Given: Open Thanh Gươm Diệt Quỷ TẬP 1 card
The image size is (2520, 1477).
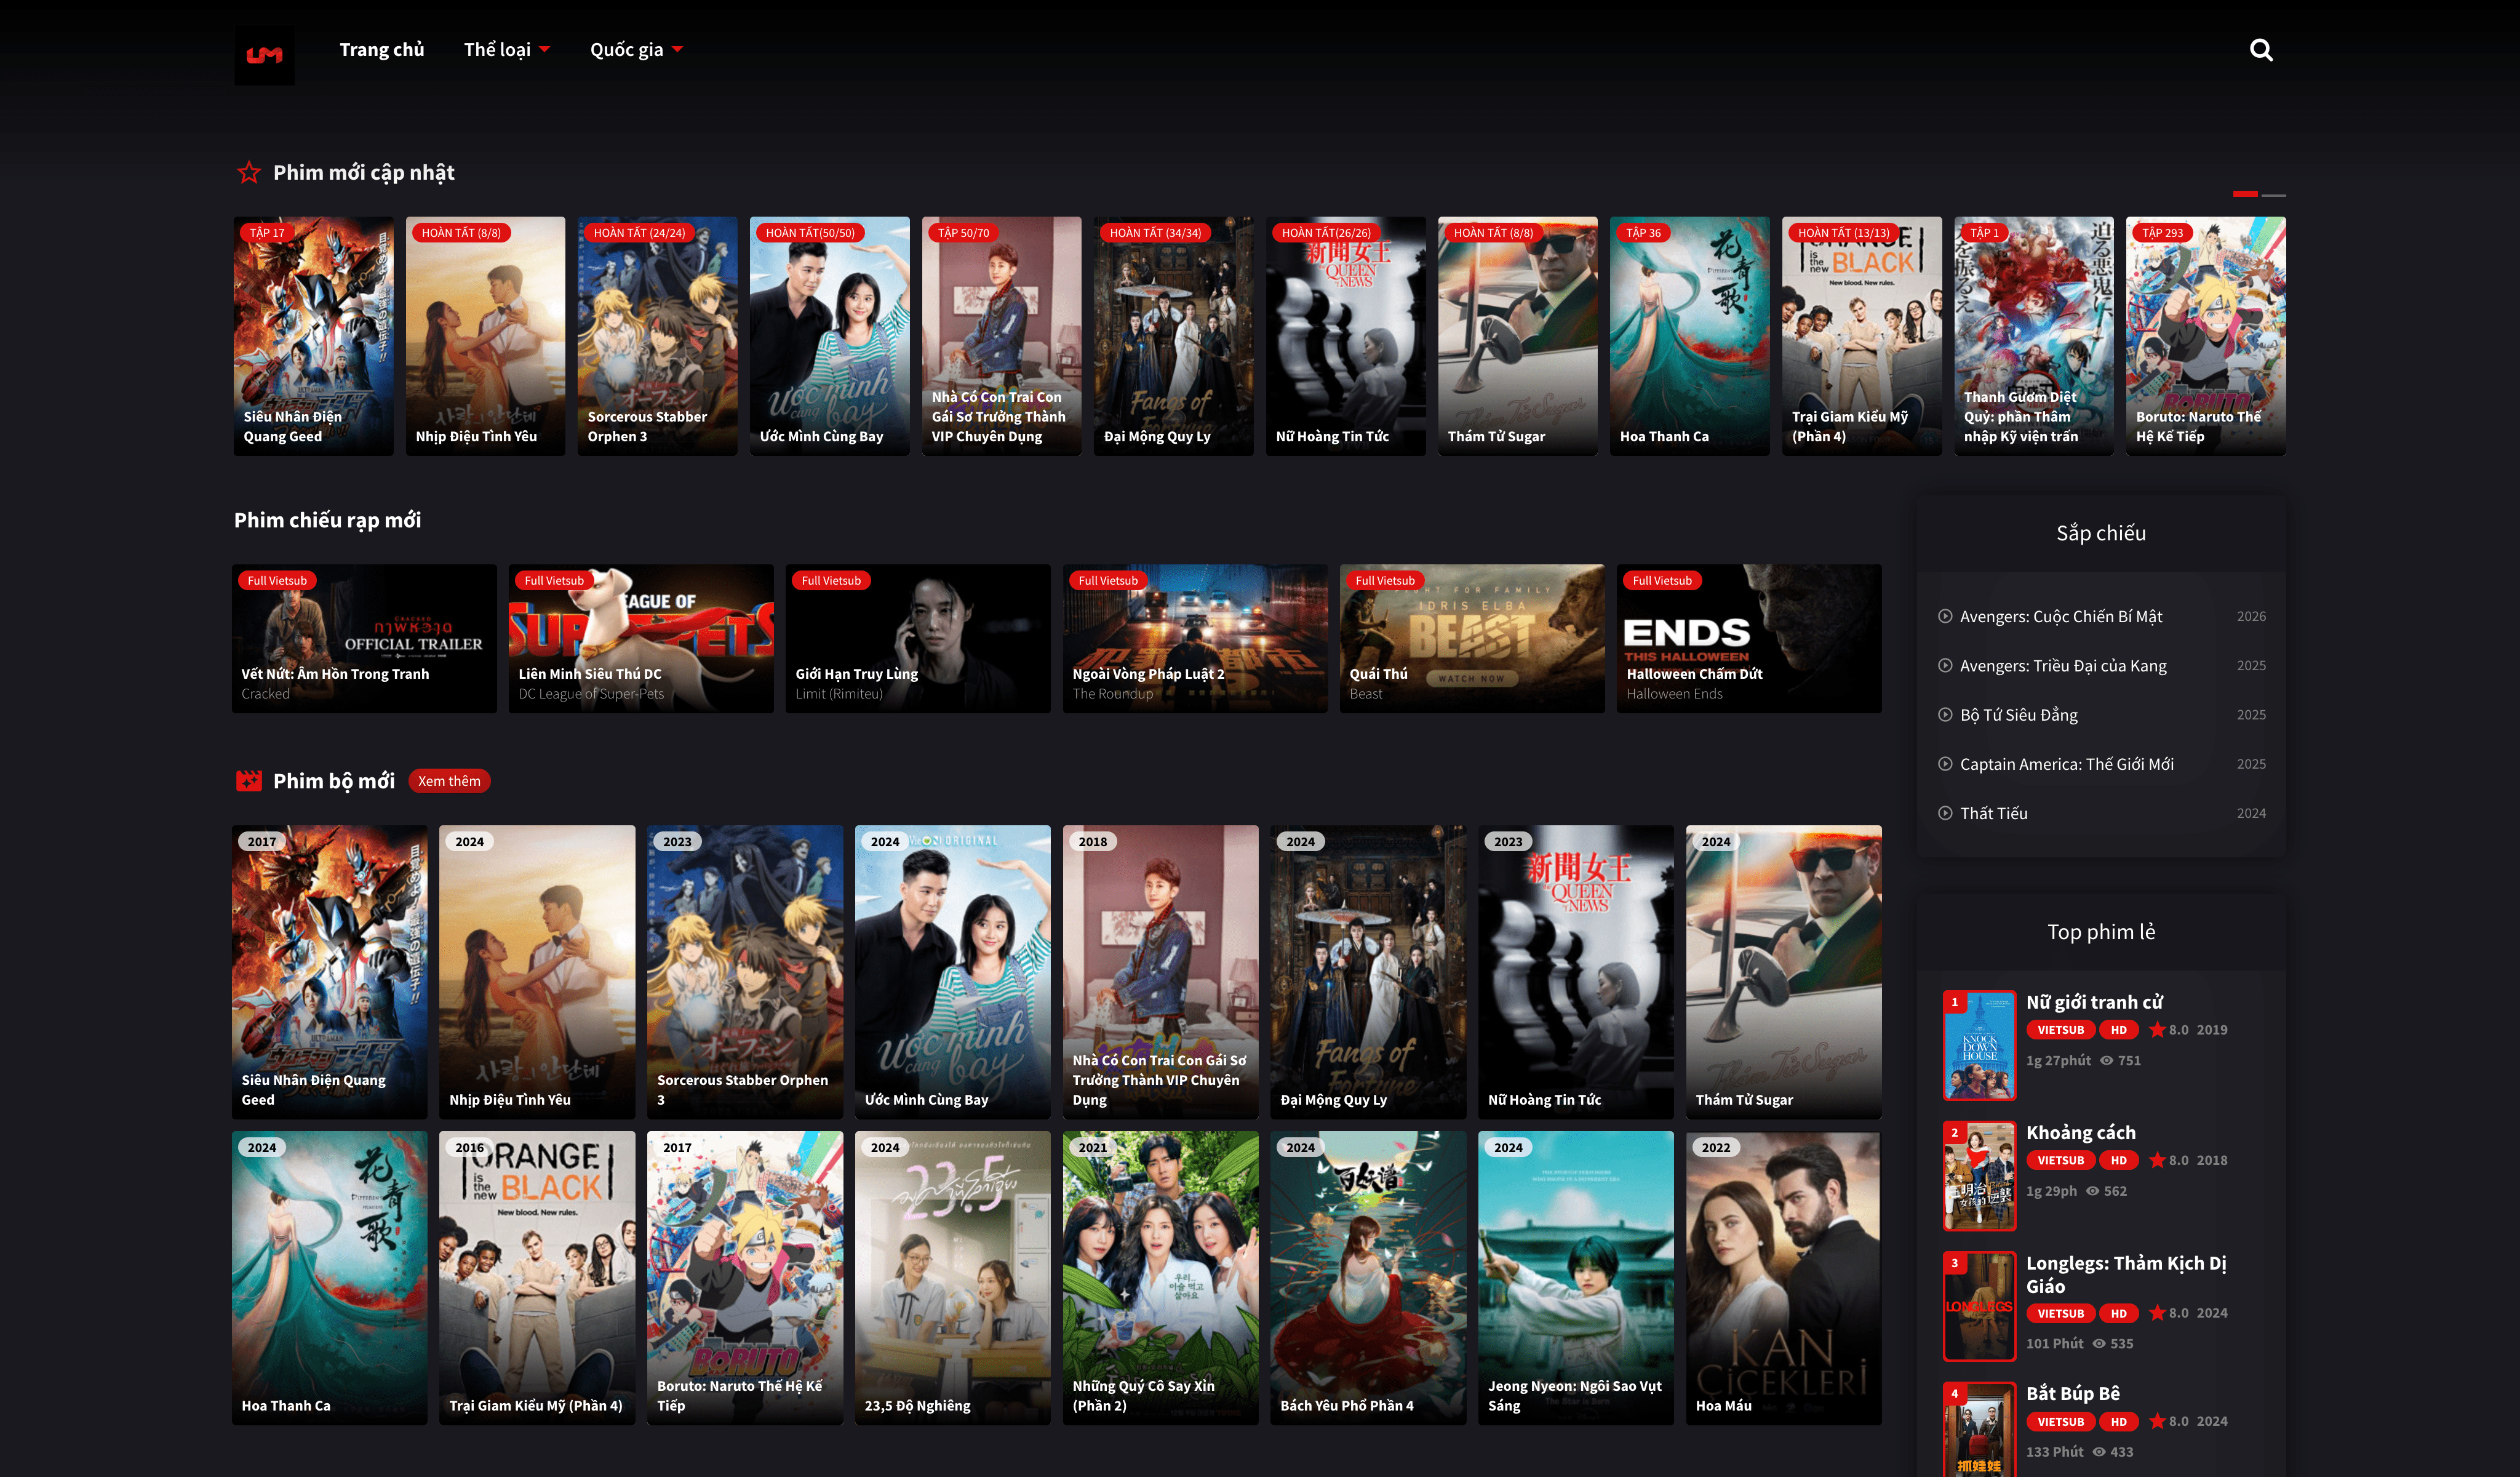Looking at the screenshot, I should click(2033, 336).
